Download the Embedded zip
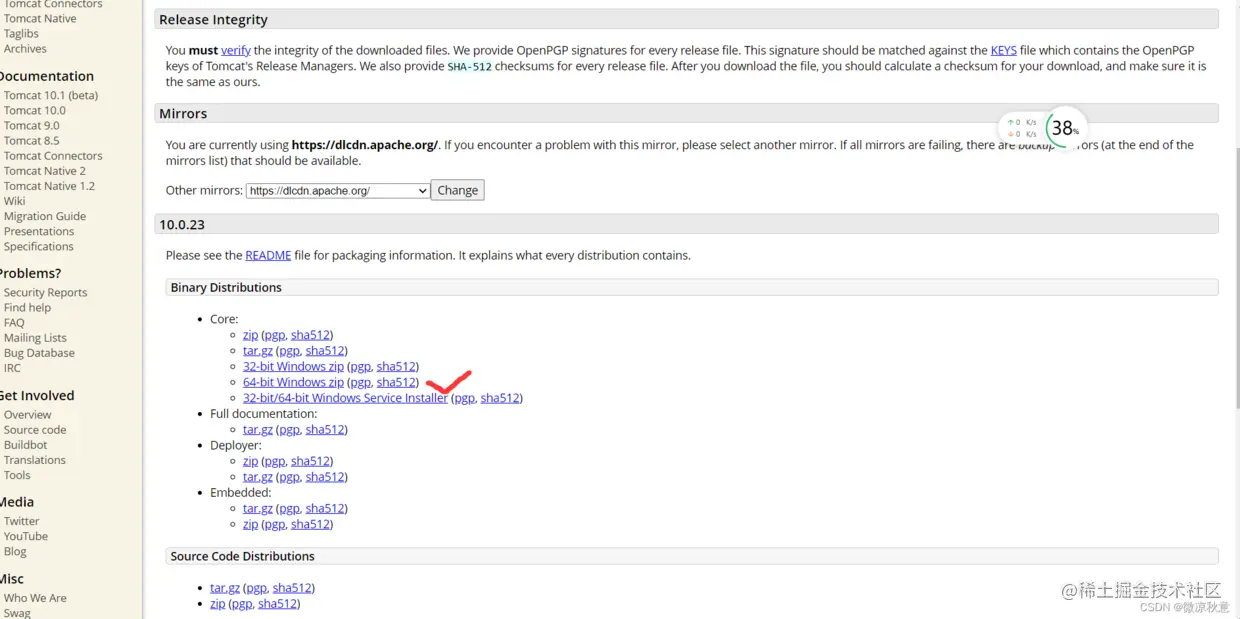 [x=250, y=524]
